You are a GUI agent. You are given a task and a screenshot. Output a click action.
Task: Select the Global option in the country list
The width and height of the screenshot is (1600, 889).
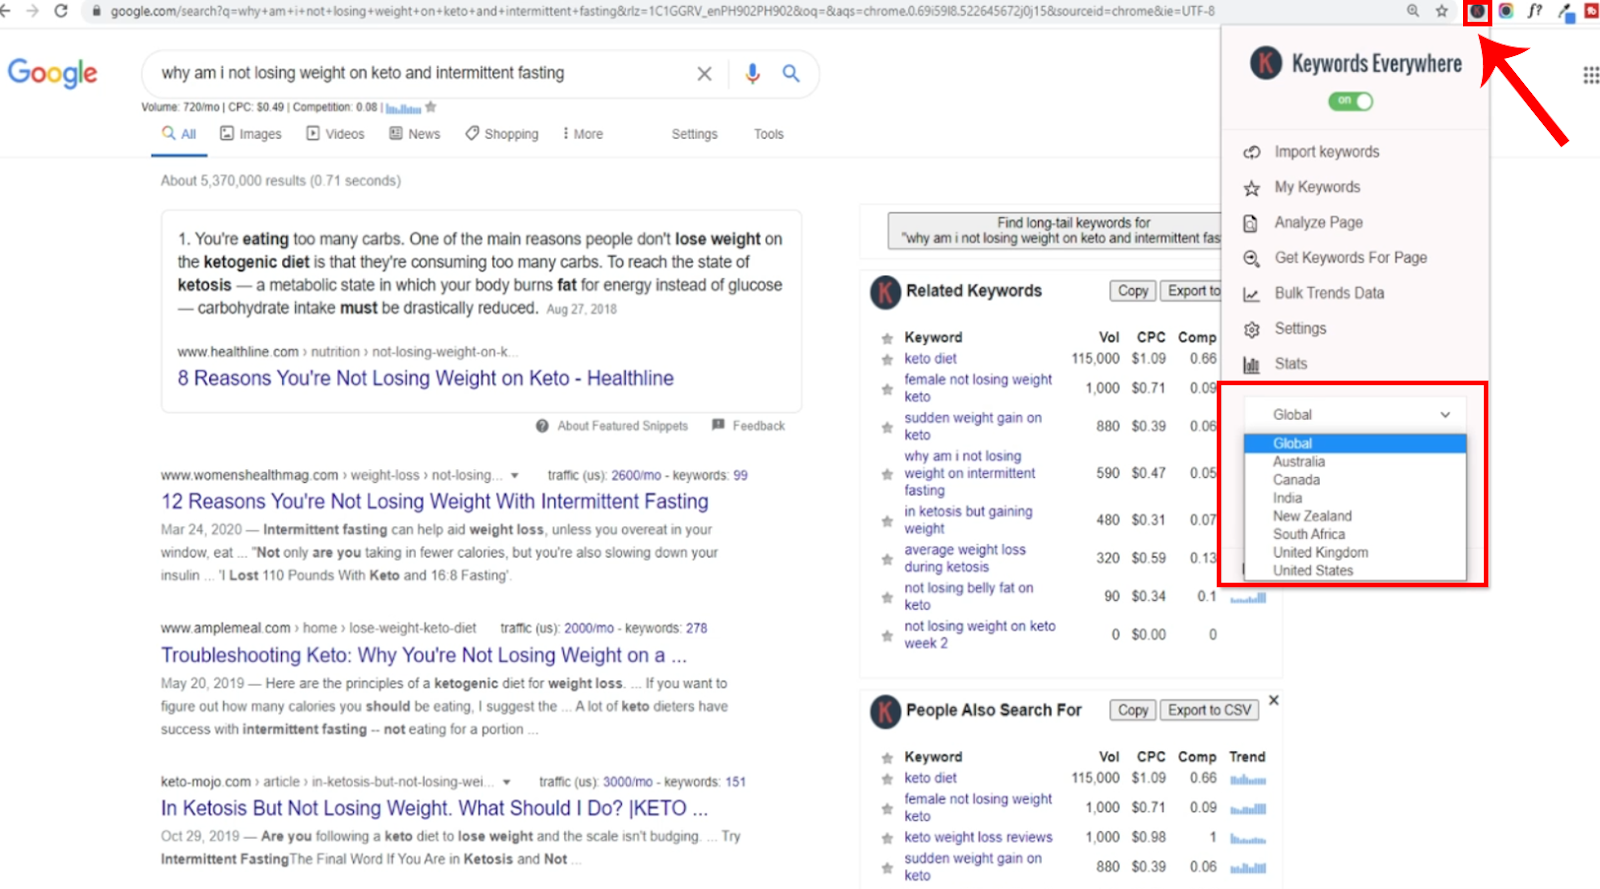pos(1355,443)
